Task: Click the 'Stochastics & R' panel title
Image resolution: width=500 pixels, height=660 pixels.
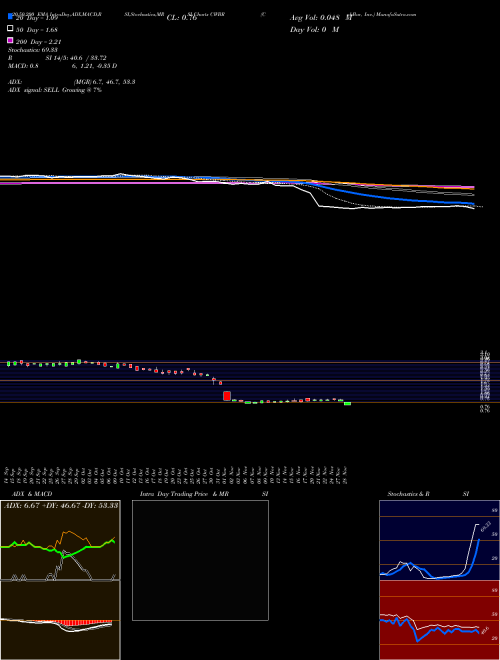Action: [408, 494]
